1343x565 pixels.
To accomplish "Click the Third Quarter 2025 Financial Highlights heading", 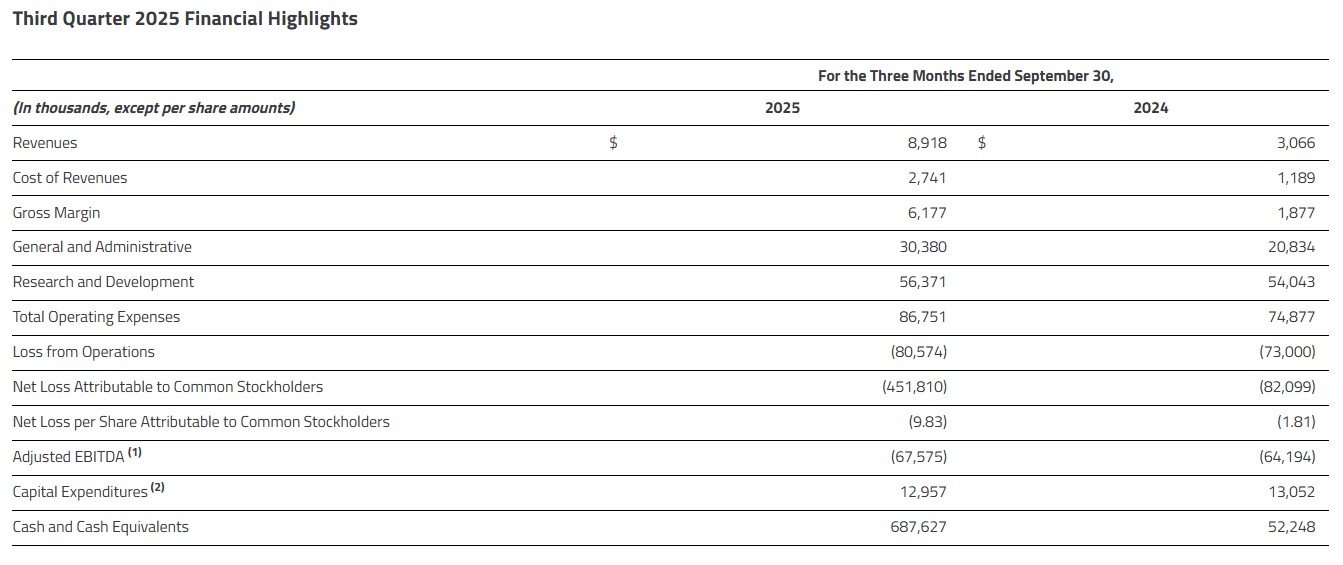I will coord(185,19).
